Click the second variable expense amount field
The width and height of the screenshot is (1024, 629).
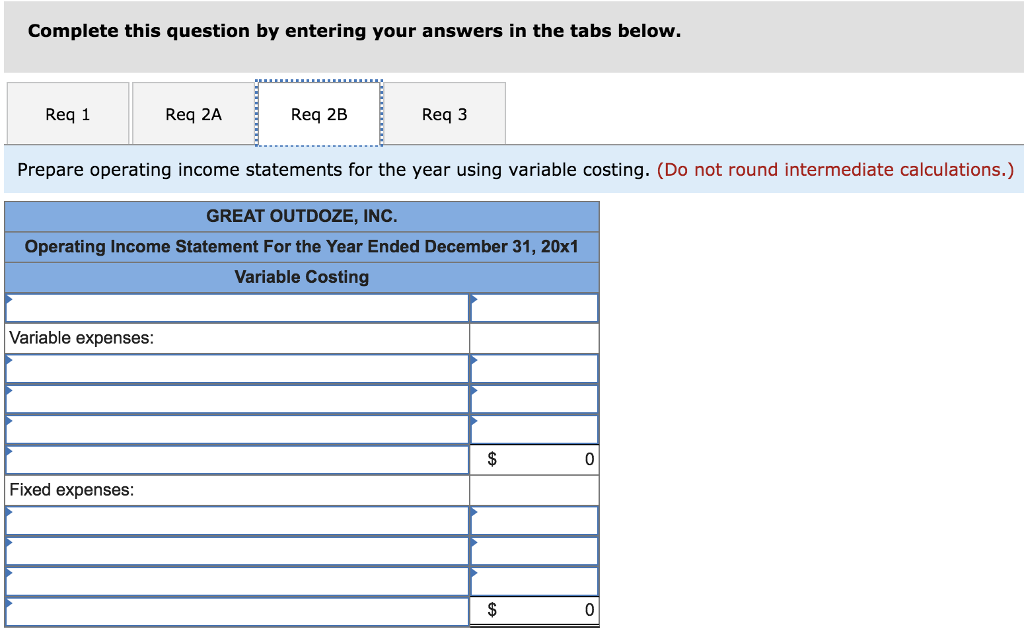533,398
